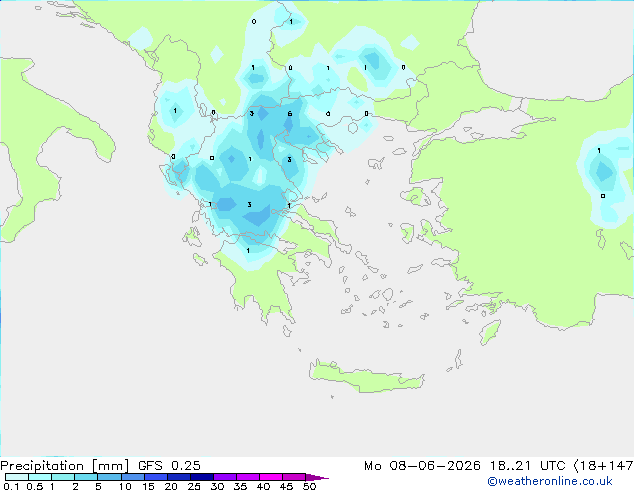The width and height of the screenshot is (634, 490).
Task: Click the 0.1–0.5 mm legend color swatch
Action: (17, 477)
